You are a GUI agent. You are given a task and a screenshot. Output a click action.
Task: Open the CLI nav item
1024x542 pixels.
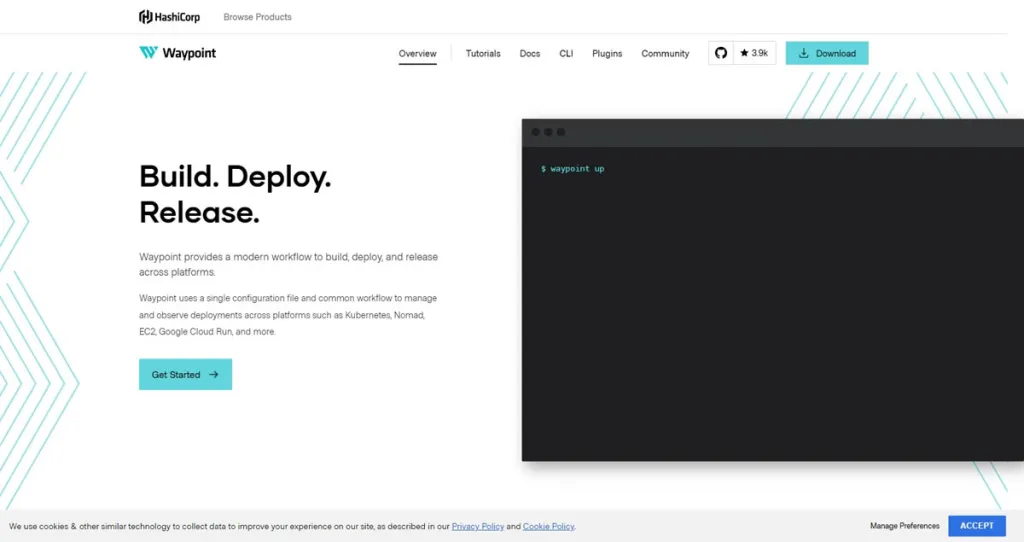[566, 54]
